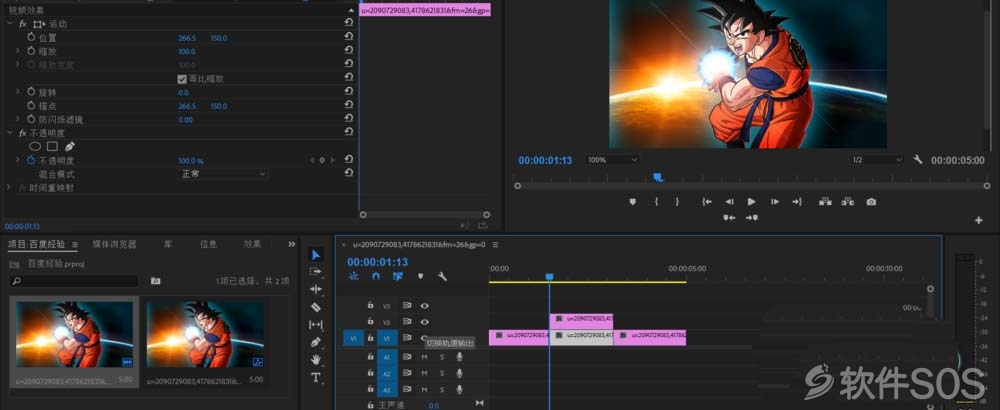Reset the 位置 parameter
This screenshot has width=1000, height=410.
348,38
